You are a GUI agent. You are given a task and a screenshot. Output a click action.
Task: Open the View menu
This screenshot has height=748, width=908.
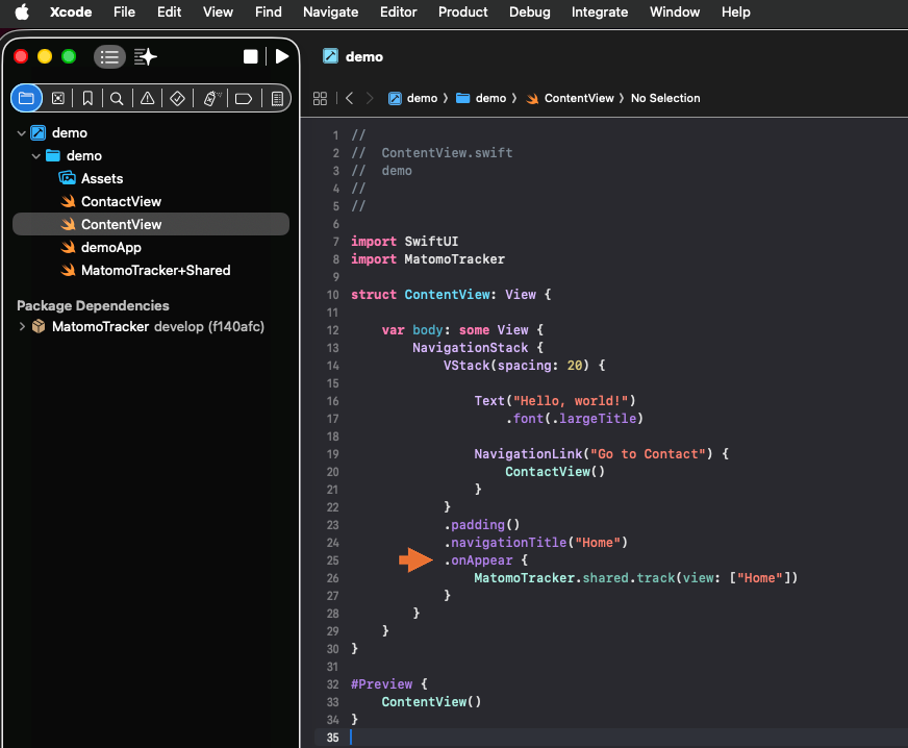point(218,12)
